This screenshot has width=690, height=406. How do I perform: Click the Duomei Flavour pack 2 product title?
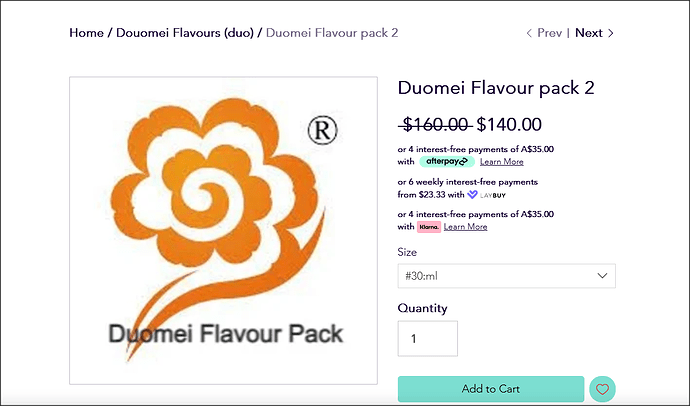pos(496,88)
